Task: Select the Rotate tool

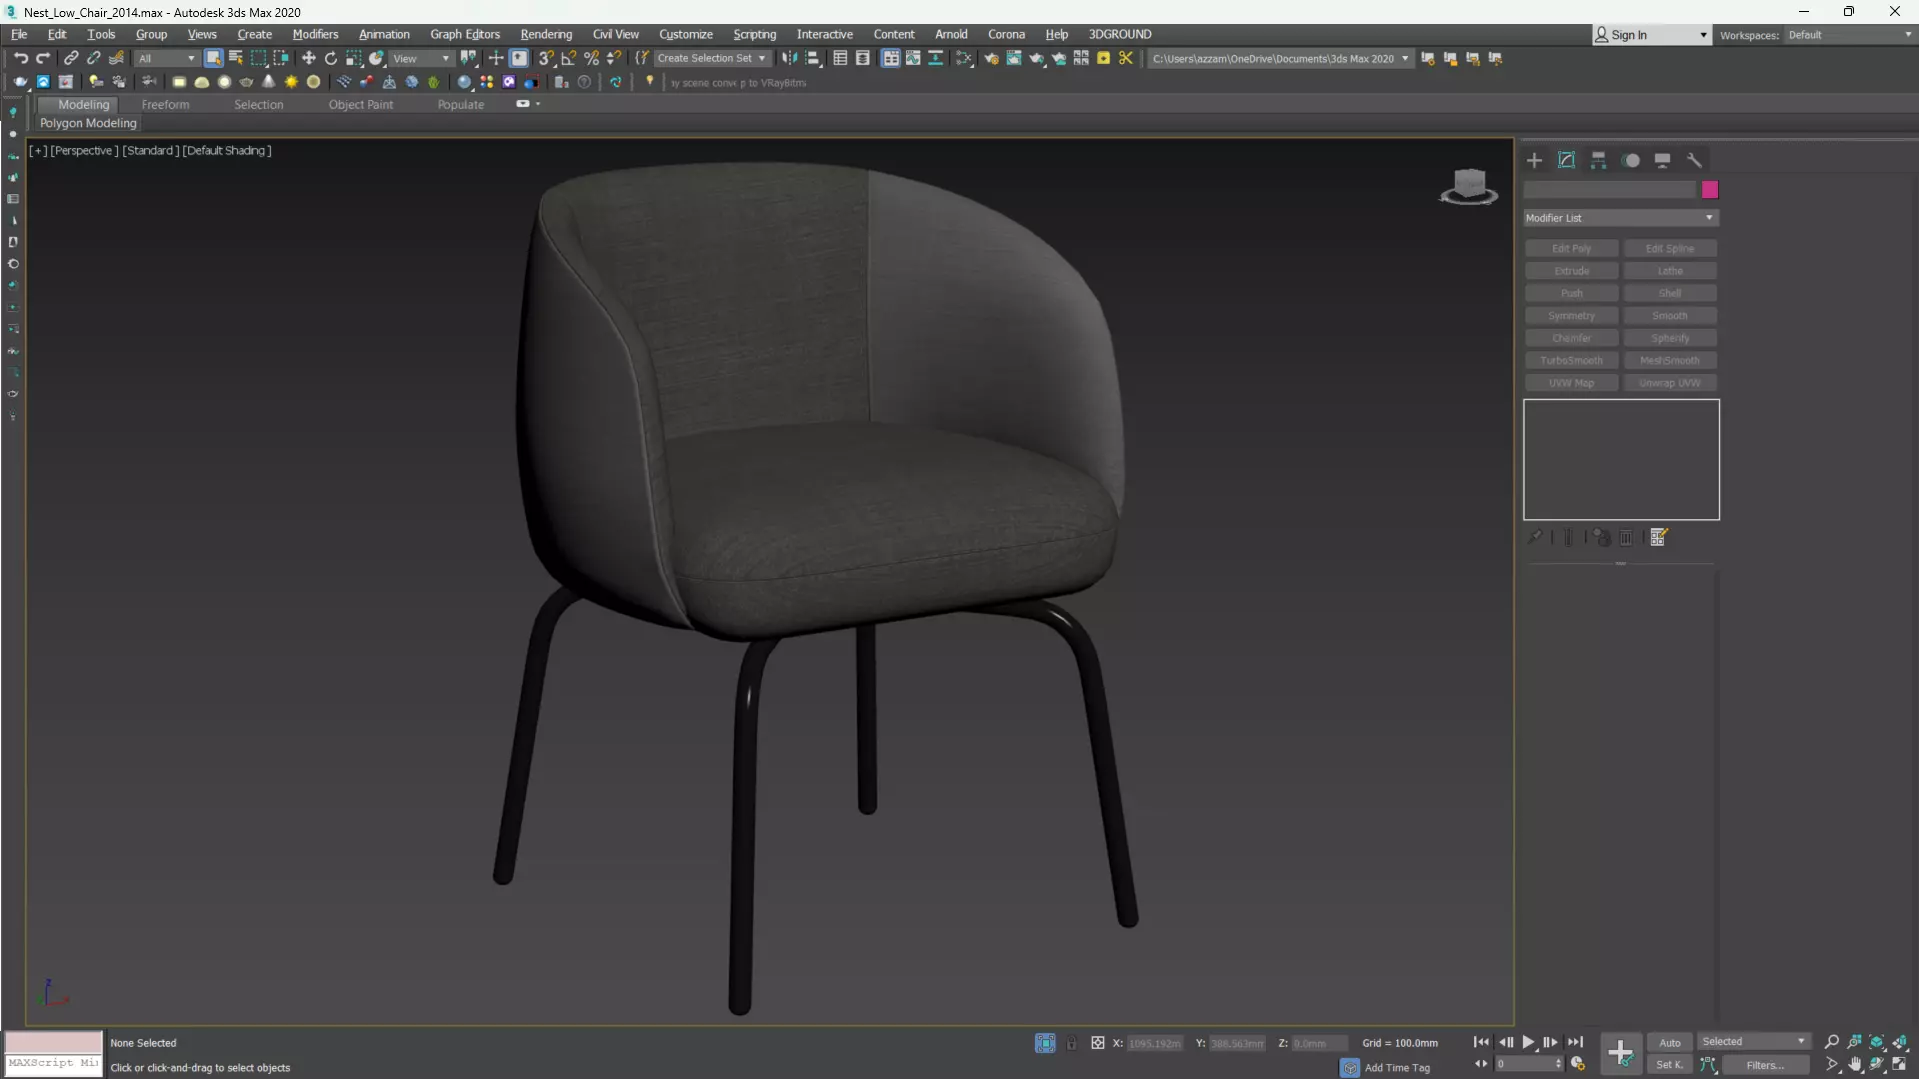Action: point(331,58)
